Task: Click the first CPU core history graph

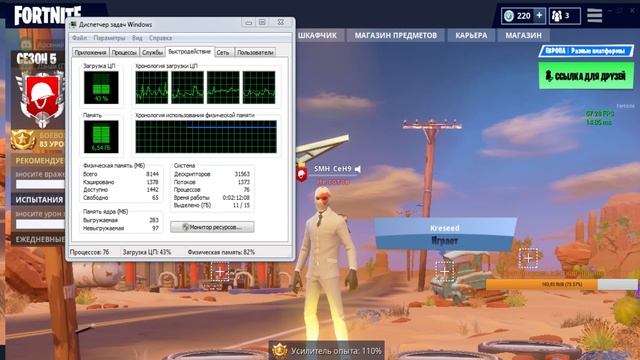Action: coord(151,87)
